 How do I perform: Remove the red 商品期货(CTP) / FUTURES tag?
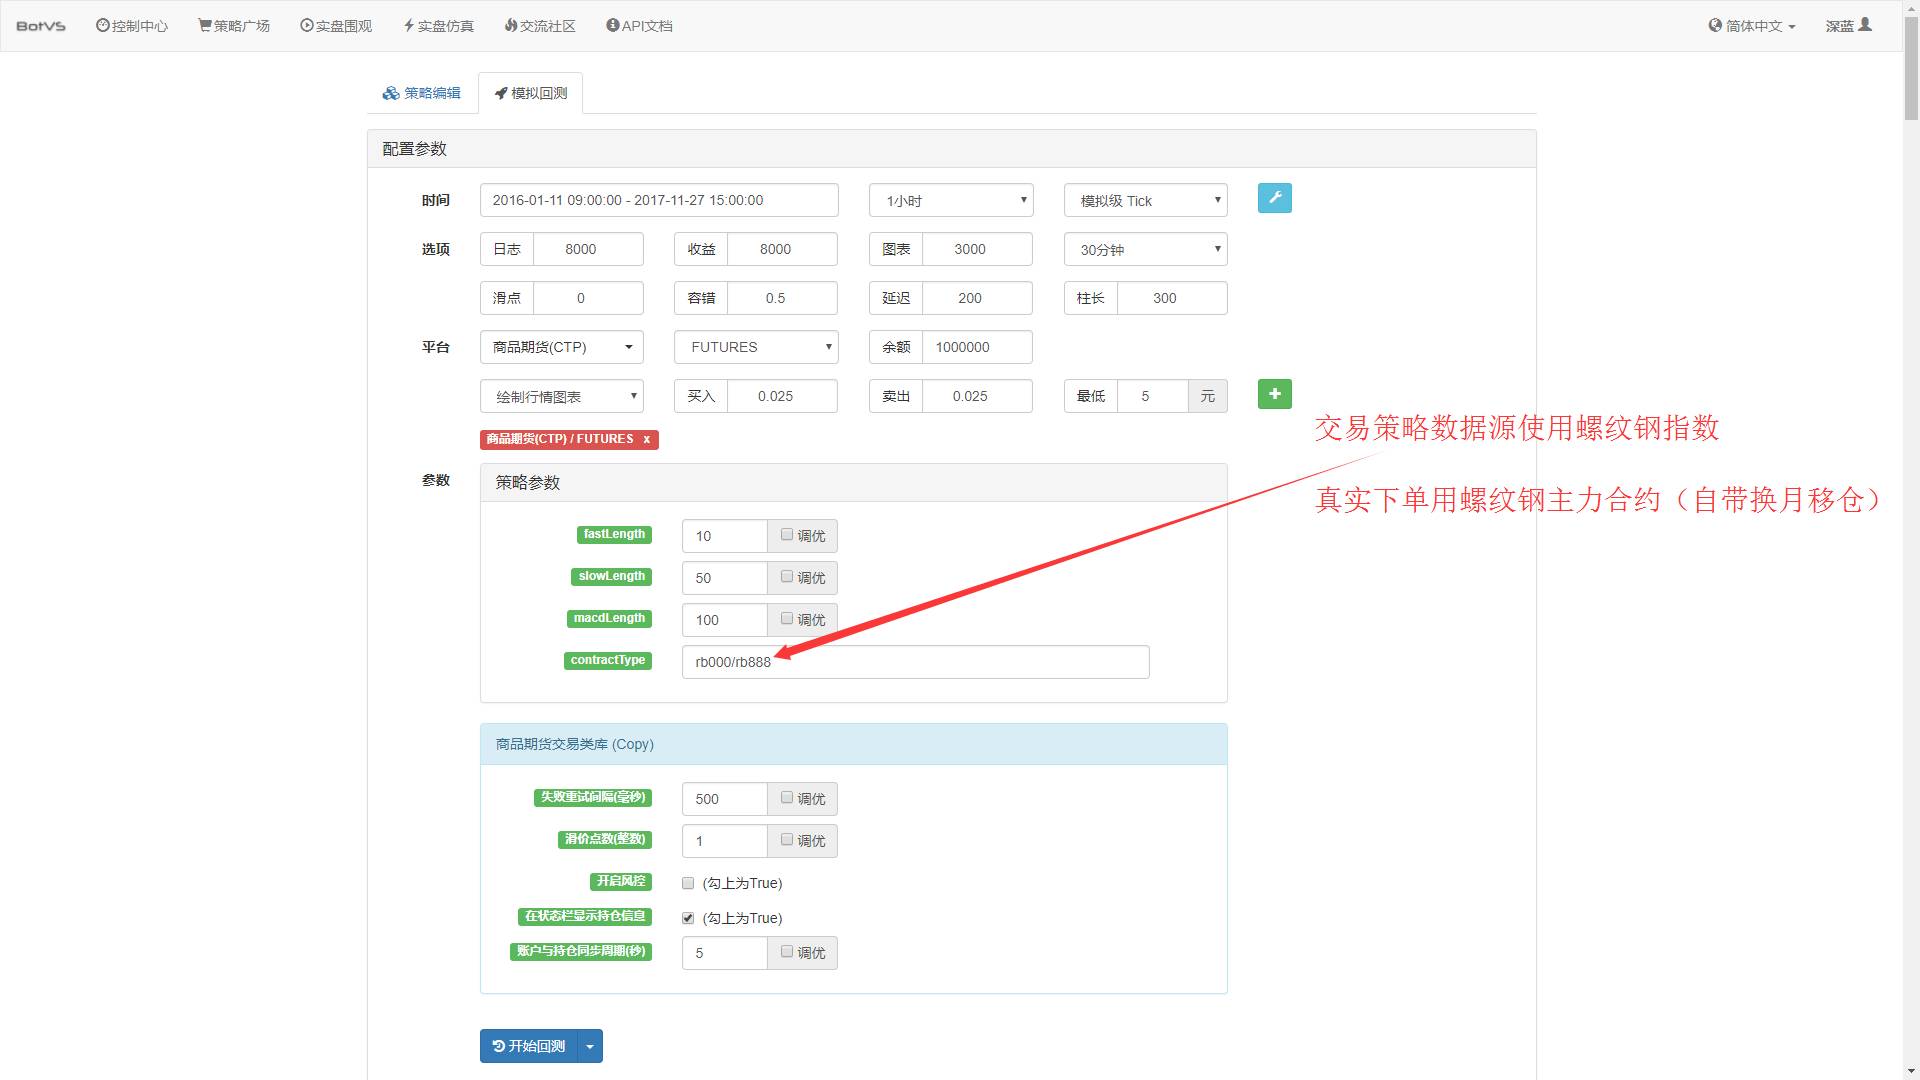[x=646, y=439]
